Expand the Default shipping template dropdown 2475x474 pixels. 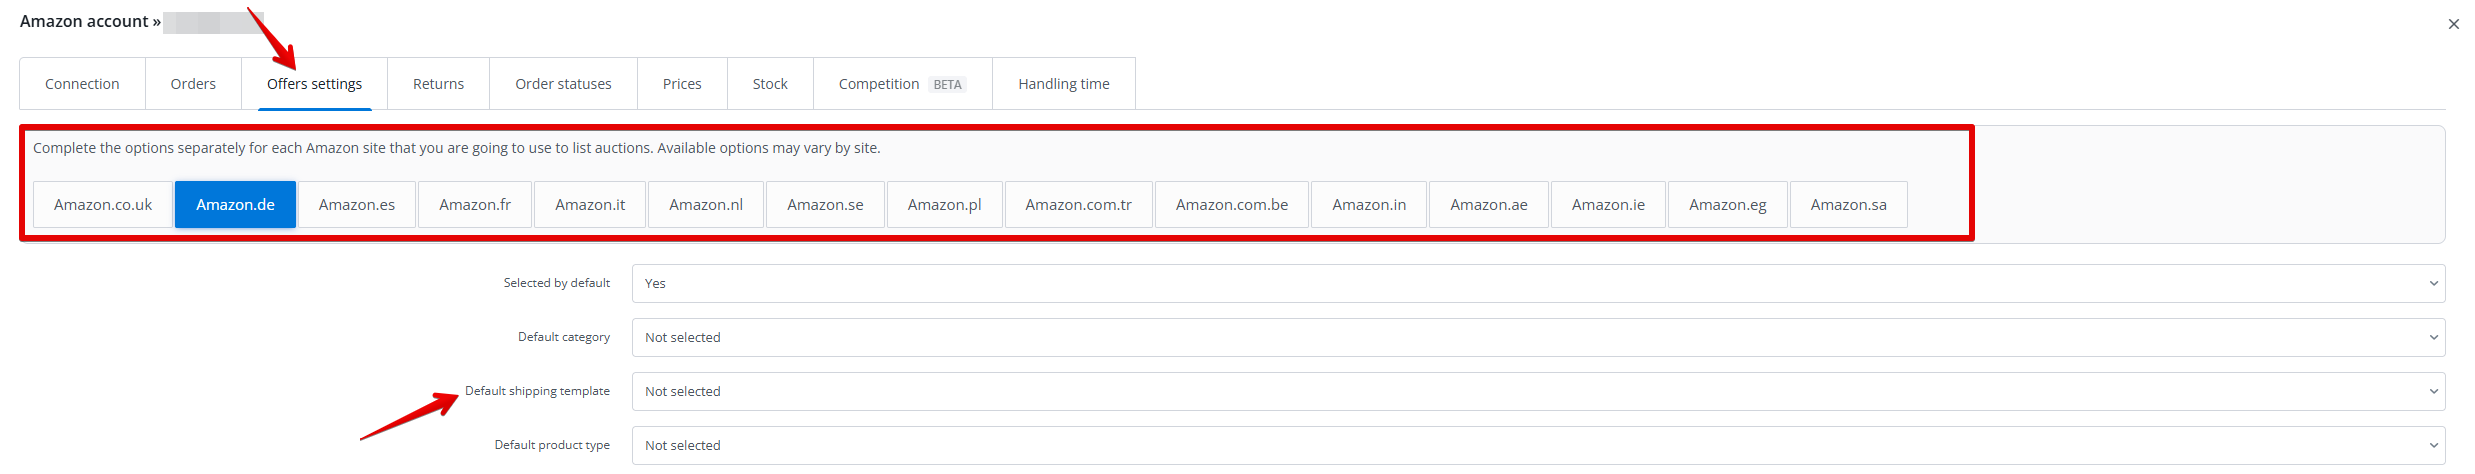pyautogui.click(x=1538, y=392)
